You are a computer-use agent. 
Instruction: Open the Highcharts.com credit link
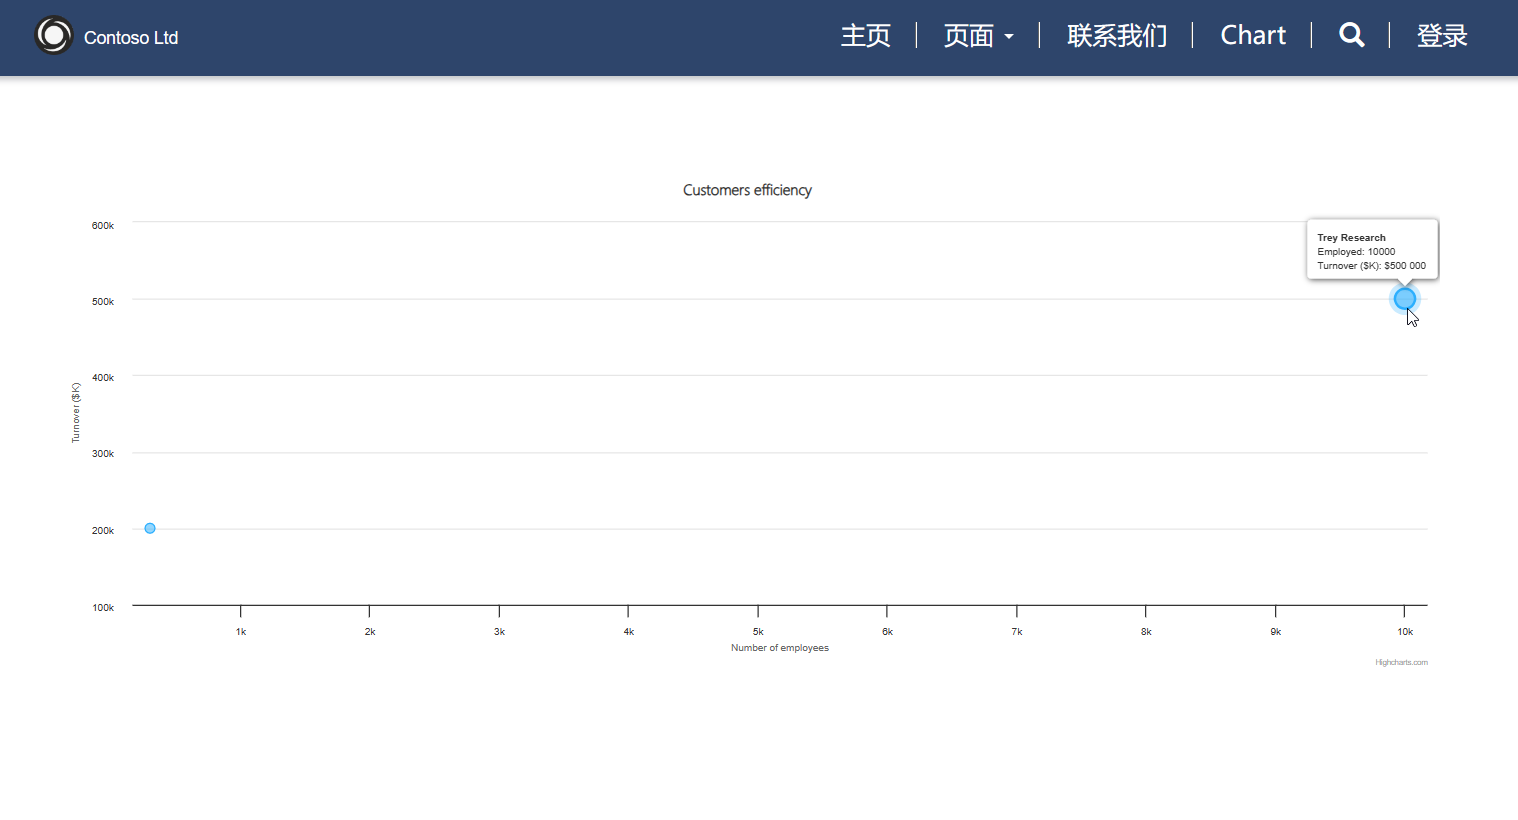[1401, 662]
